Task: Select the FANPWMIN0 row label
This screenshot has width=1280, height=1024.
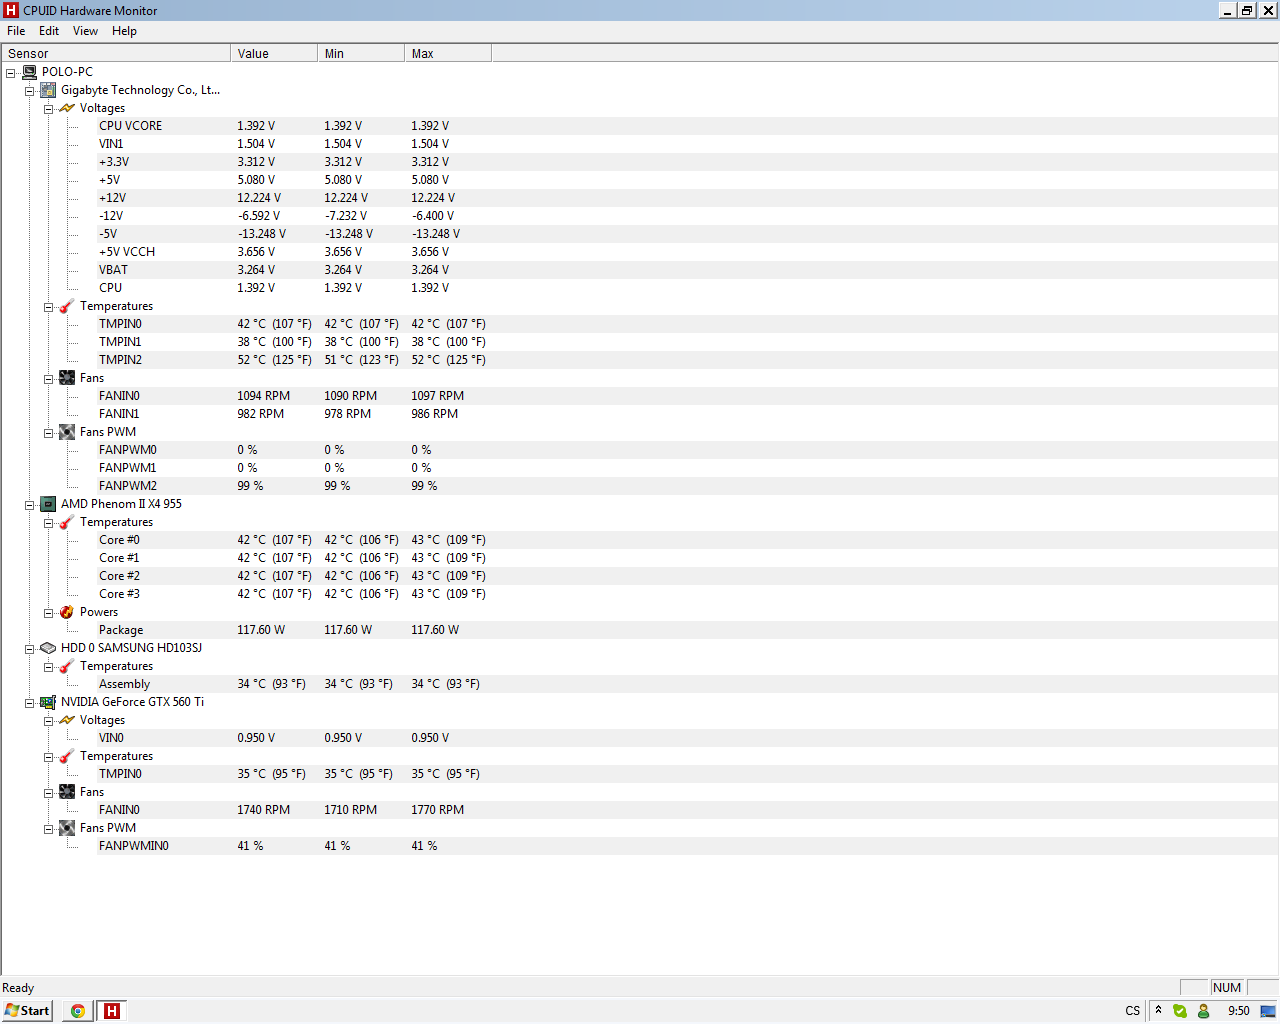Action: 134,846
